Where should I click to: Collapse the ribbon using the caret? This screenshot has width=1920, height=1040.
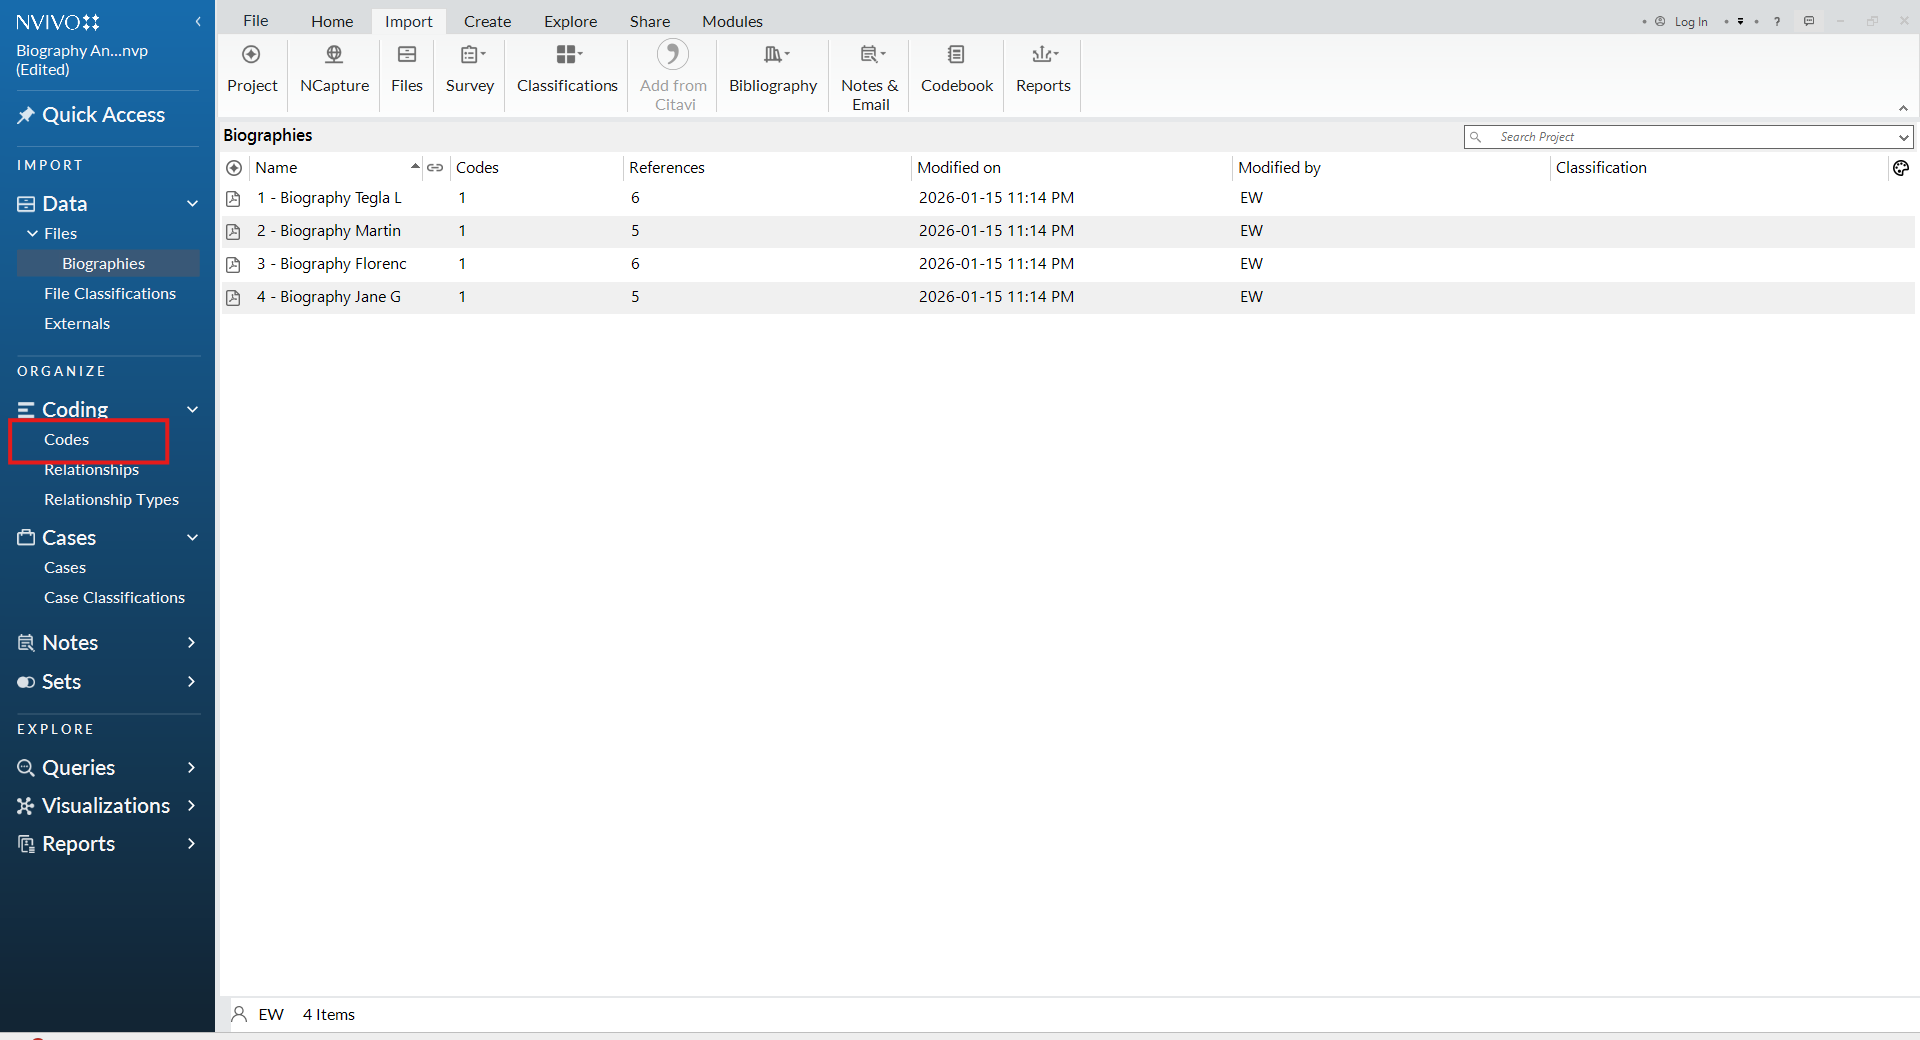tap(1903, 108)
